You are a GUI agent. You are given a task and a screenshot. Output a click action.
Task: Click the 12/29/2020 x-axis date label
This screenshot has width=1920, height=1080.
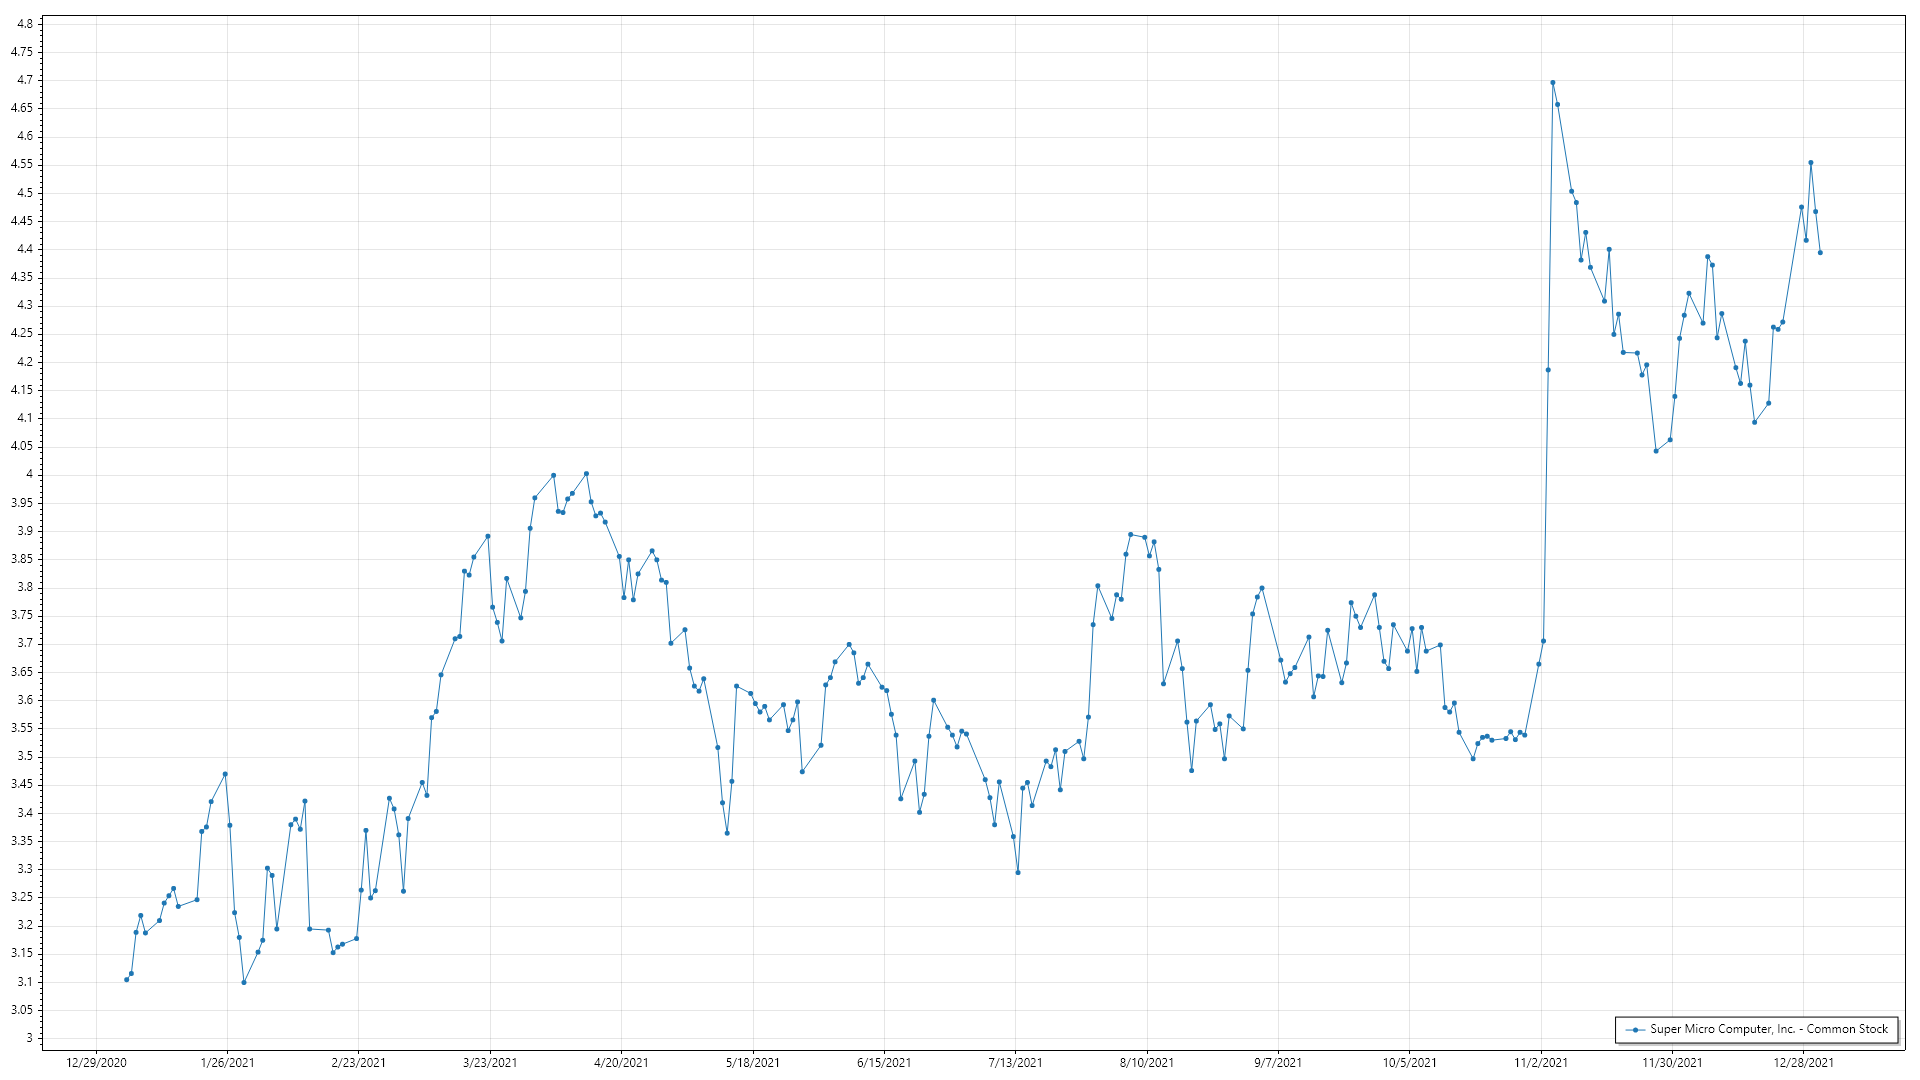click(96, 1063)
